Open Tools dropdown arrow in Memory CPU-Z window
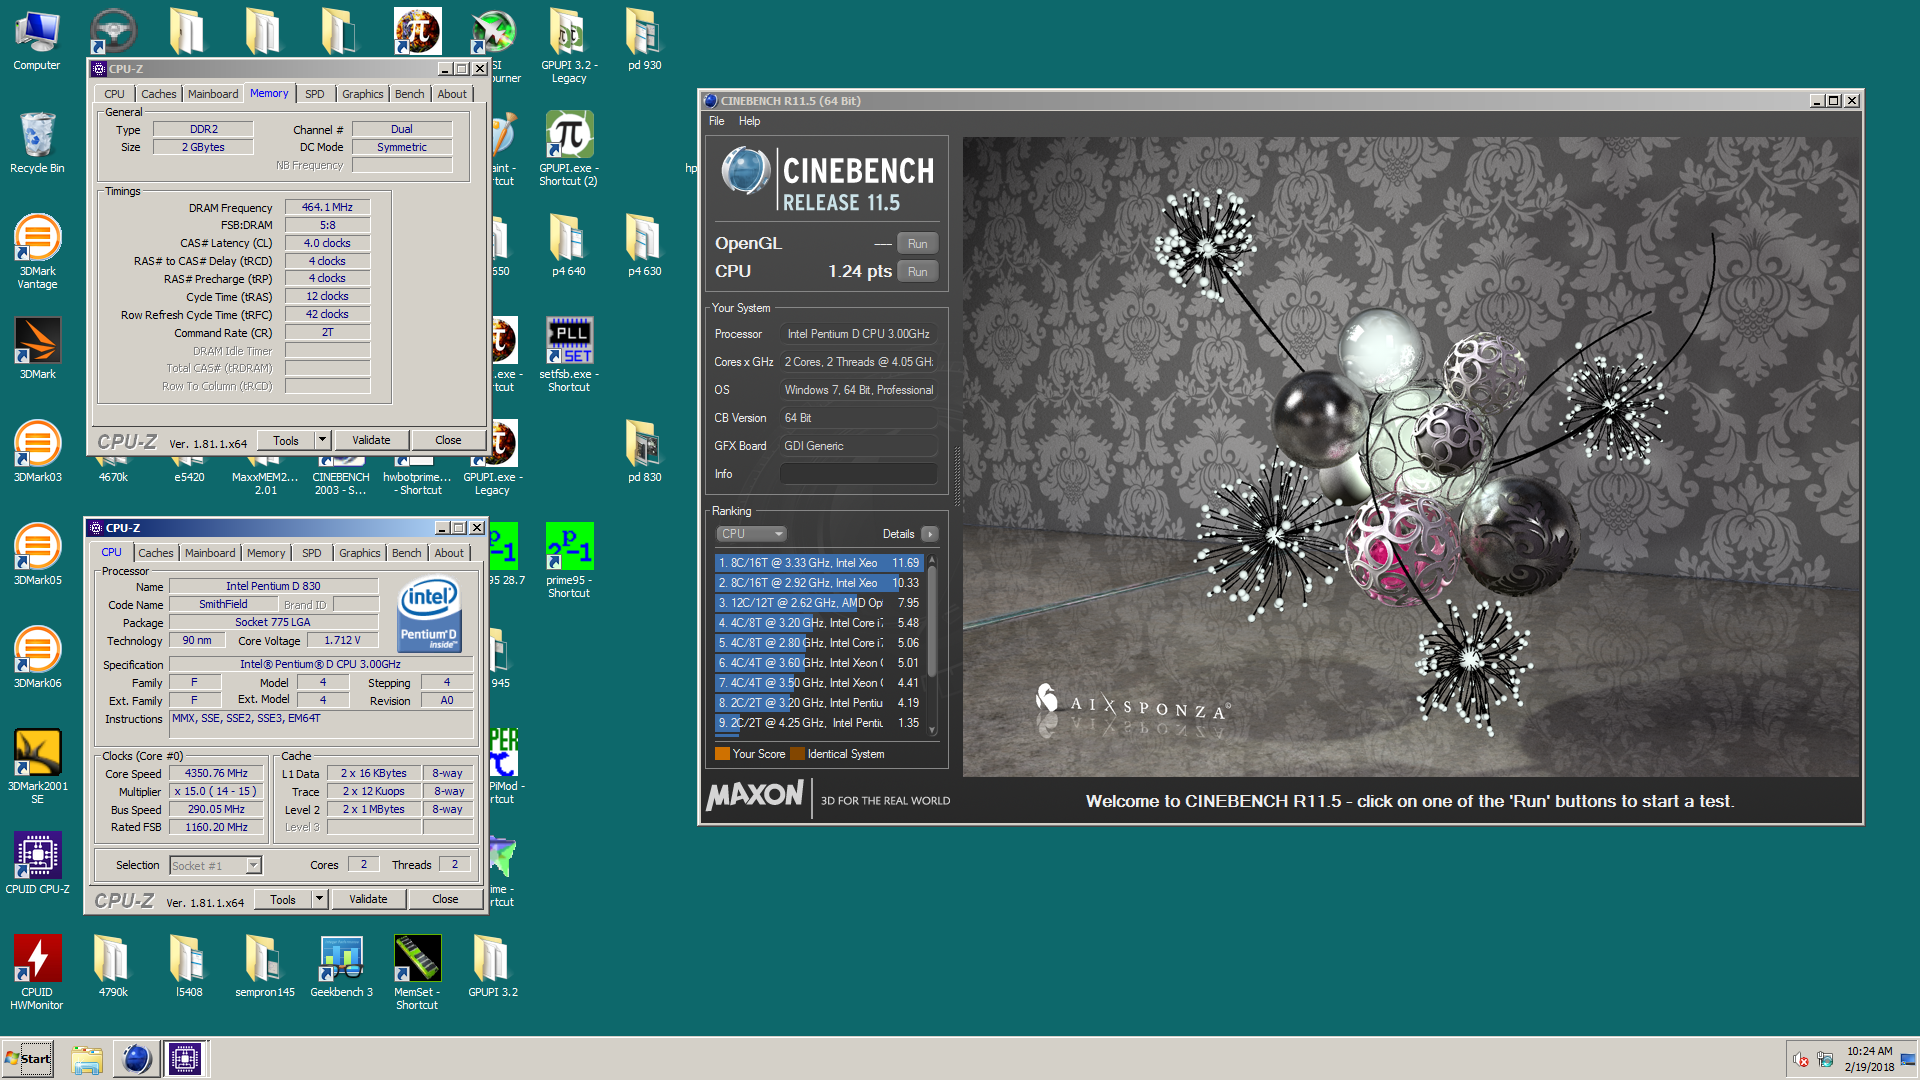1920x1080 pixels. coord(322,440)
